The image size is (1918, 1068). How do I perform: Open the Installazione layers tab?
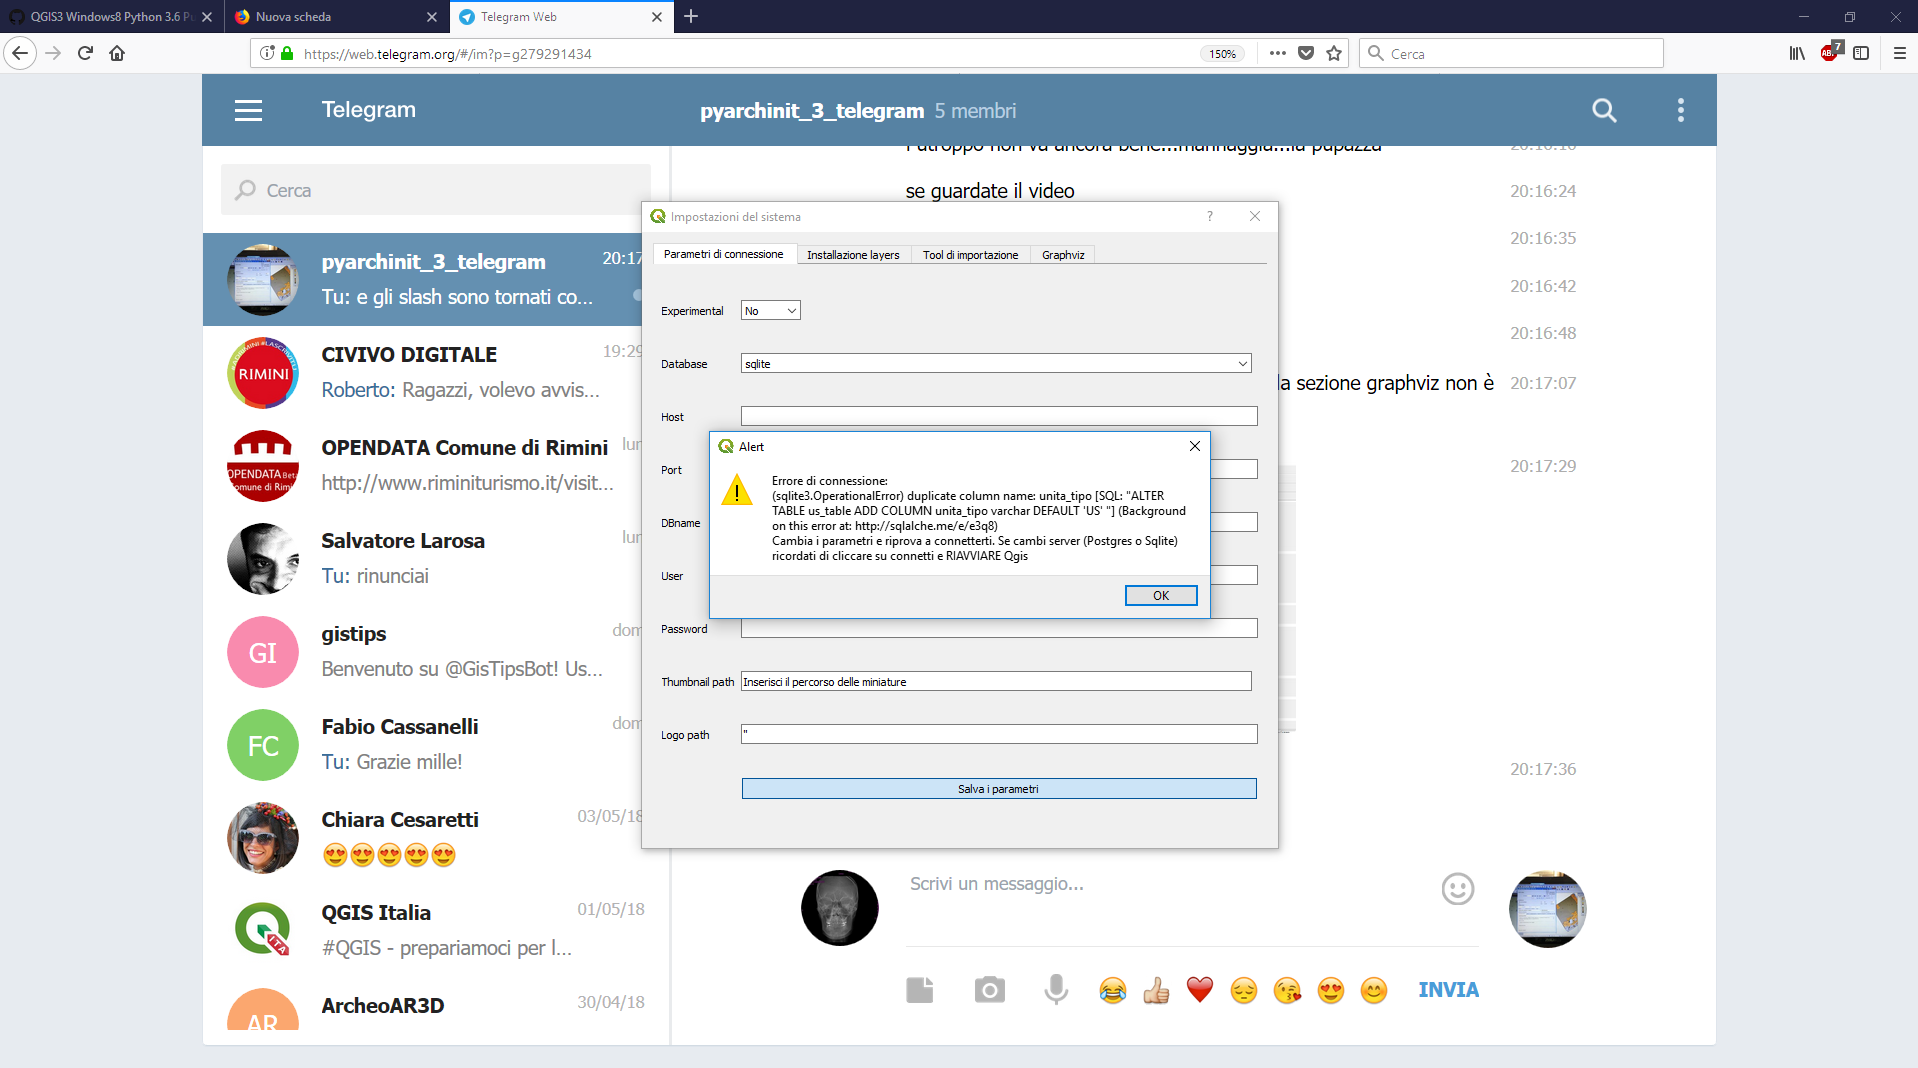[x=853, y=255]
